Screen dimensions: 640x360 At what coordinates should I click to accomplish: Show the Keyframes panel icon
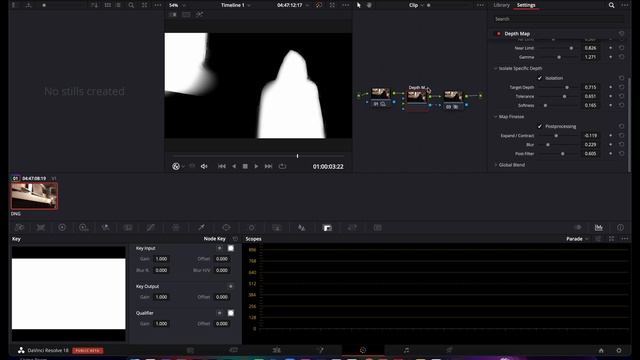(578, 227)
